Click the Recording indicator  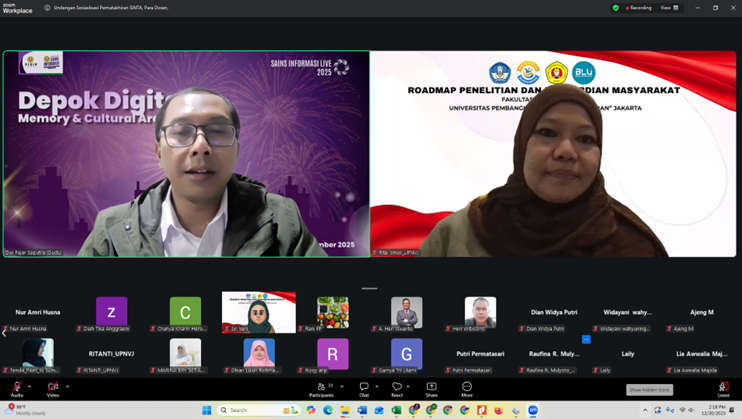point(638,8)
